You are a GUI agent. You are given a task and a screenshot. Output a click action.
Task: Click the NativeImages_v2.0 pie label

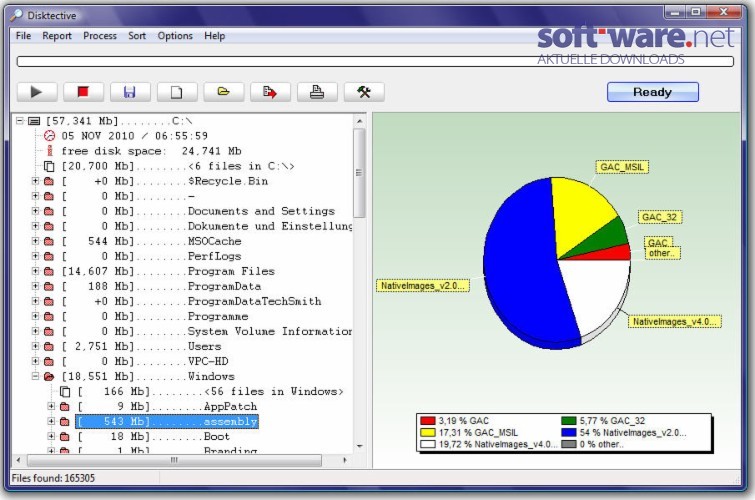(423, 286)
